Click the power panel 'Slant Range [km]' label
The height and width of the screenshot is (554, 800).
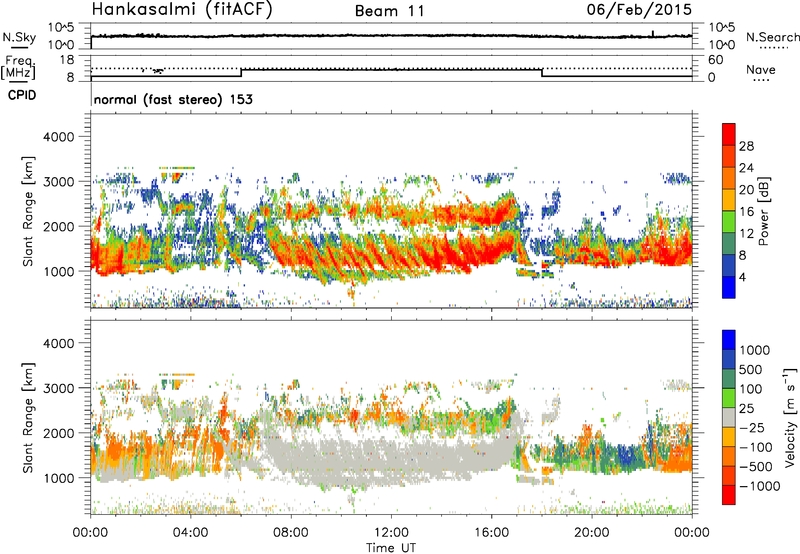(x=28, y=211)
